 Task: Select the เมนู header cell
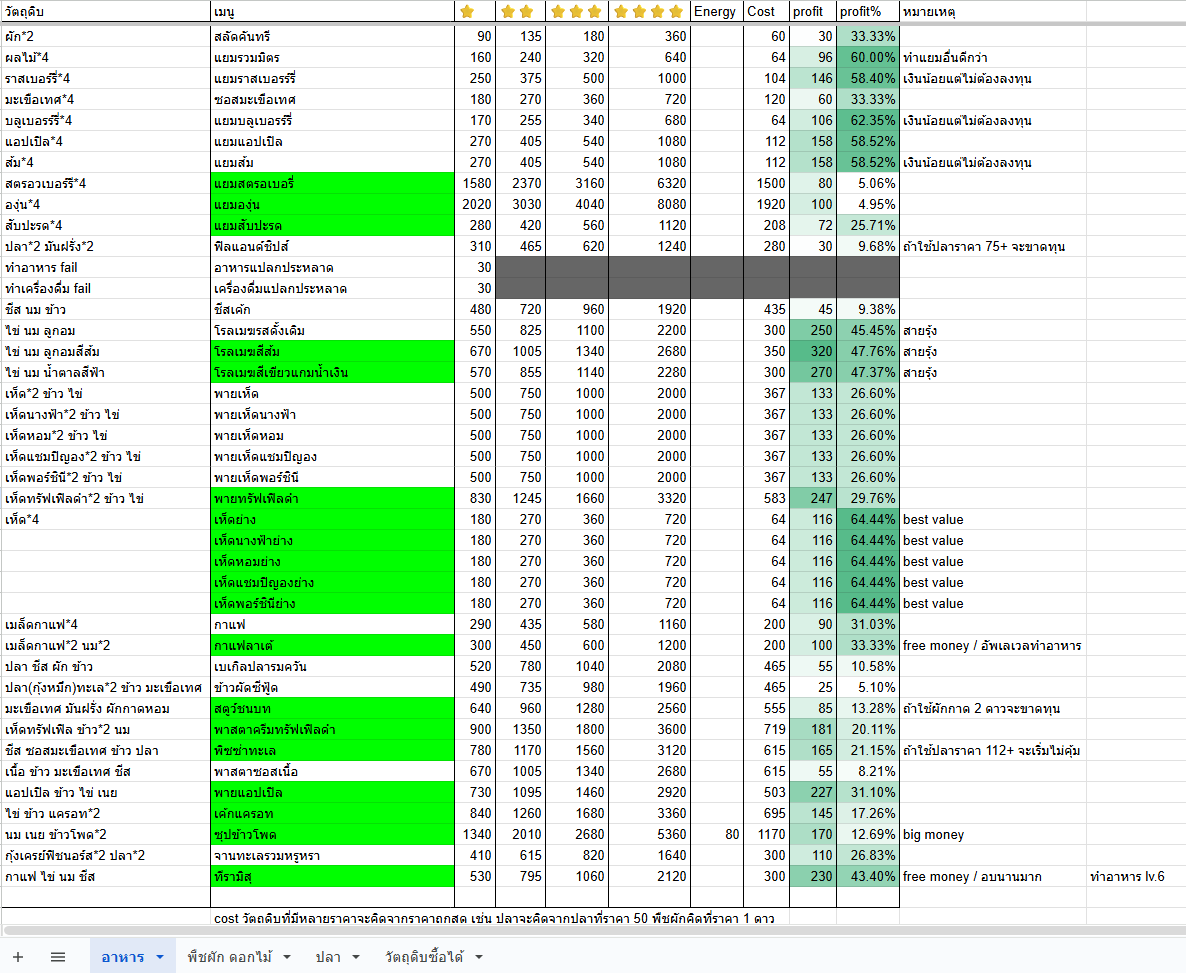pos(333,11)
